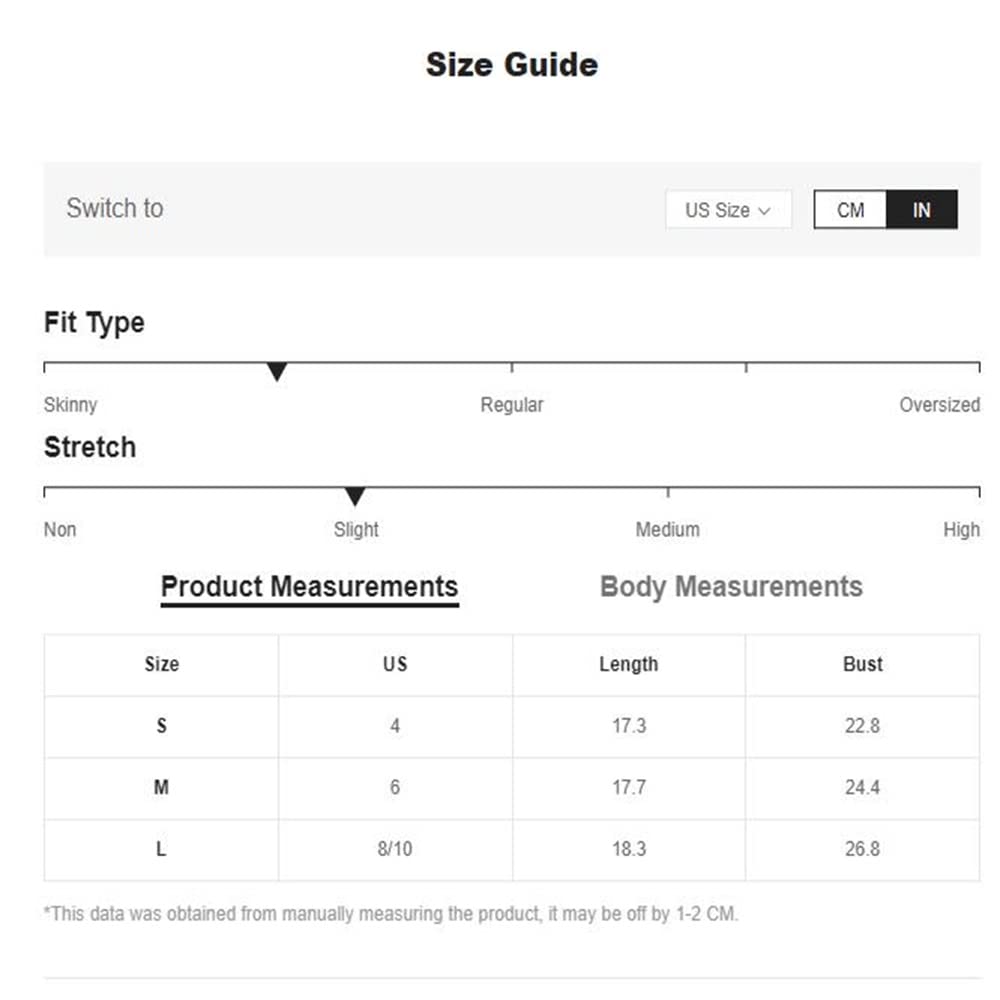This screenshot has width=1000, height=1000.
Task: Switch units to CM
Action: coord(850,210)
